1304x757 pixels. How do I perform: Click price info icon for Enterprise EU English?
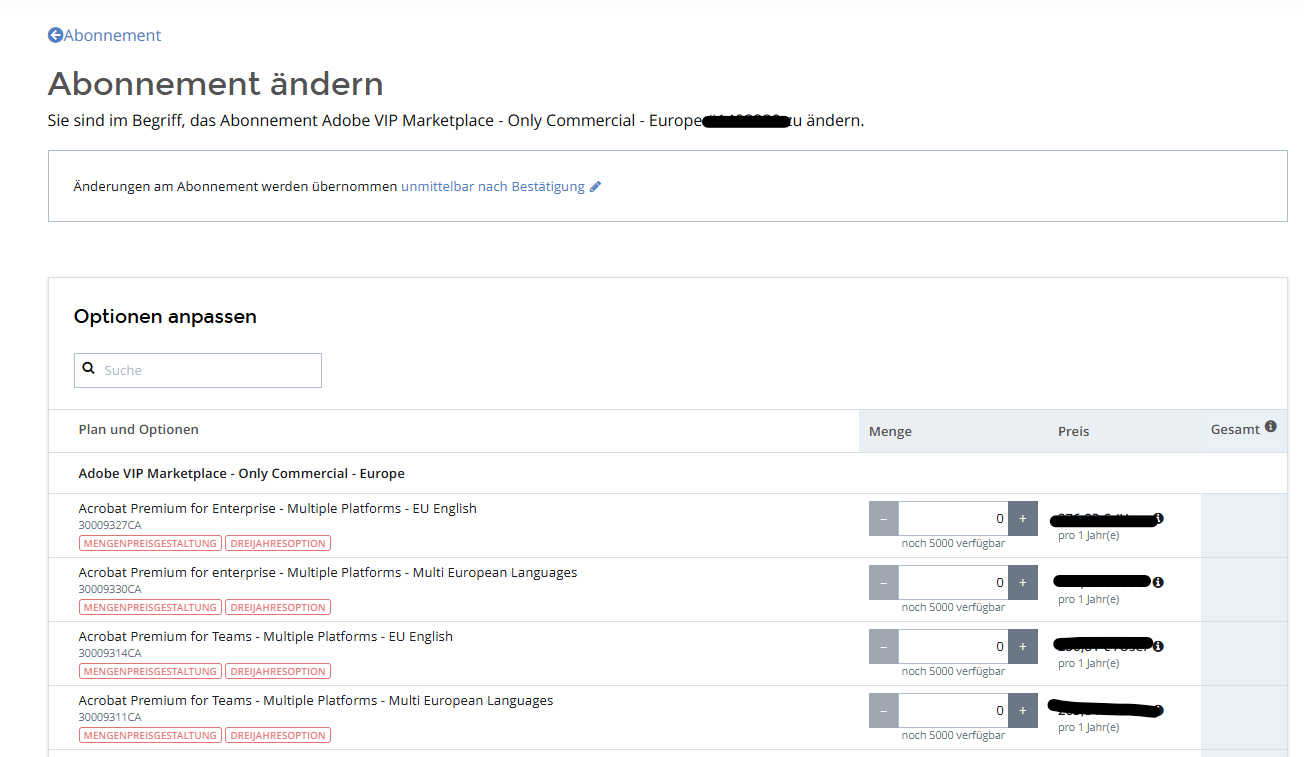[1158, 518]
